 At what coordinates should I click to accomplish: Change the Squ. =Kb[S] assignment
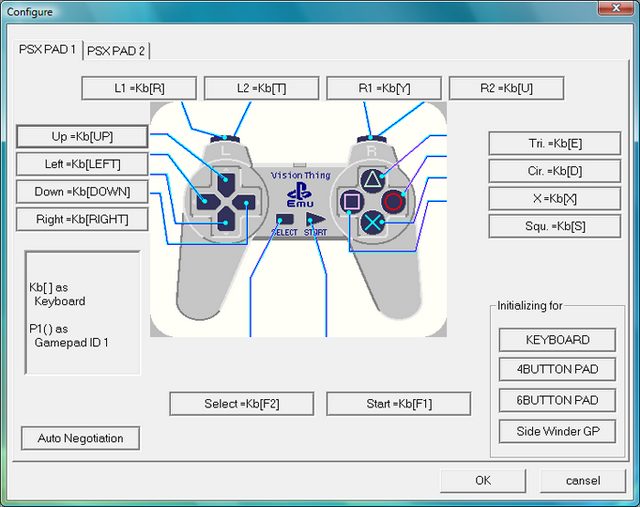click(555, 227)
